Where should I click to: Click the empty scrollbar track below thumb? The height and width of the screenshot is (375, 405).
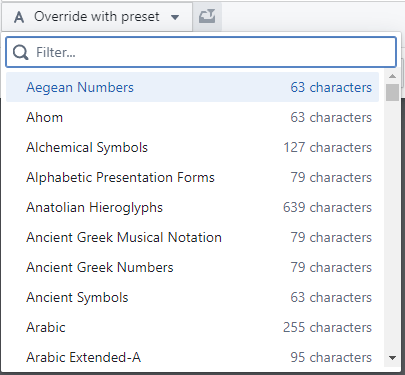point(392,226)
